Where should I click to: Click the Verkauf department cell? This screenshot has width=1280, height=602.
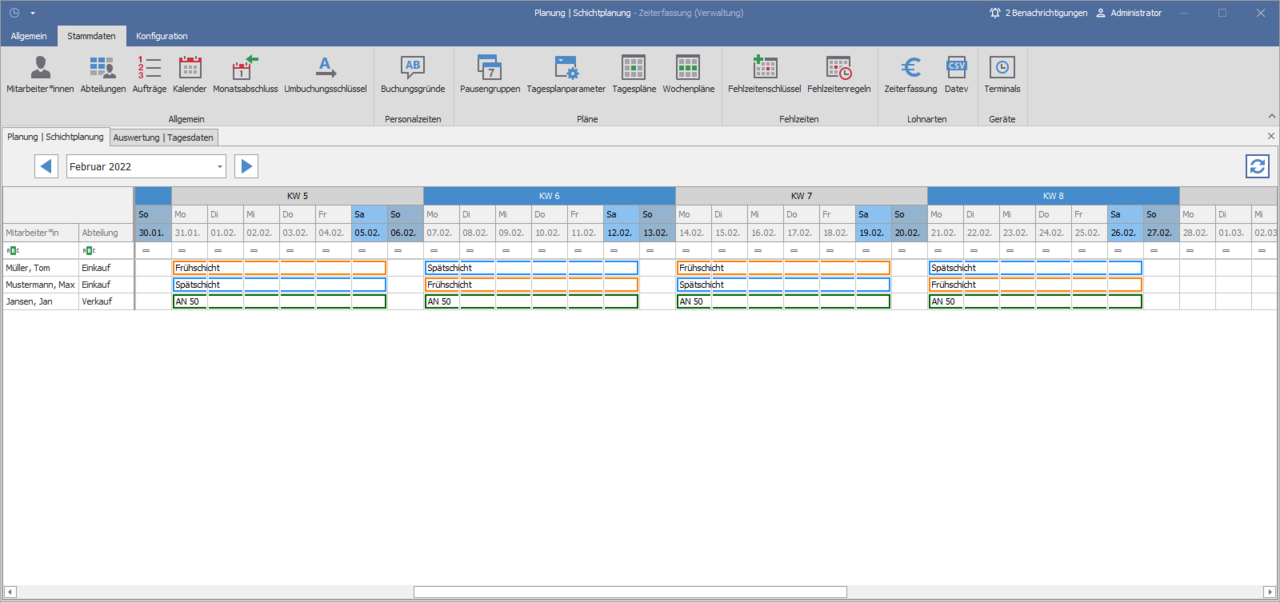[106, 302]
